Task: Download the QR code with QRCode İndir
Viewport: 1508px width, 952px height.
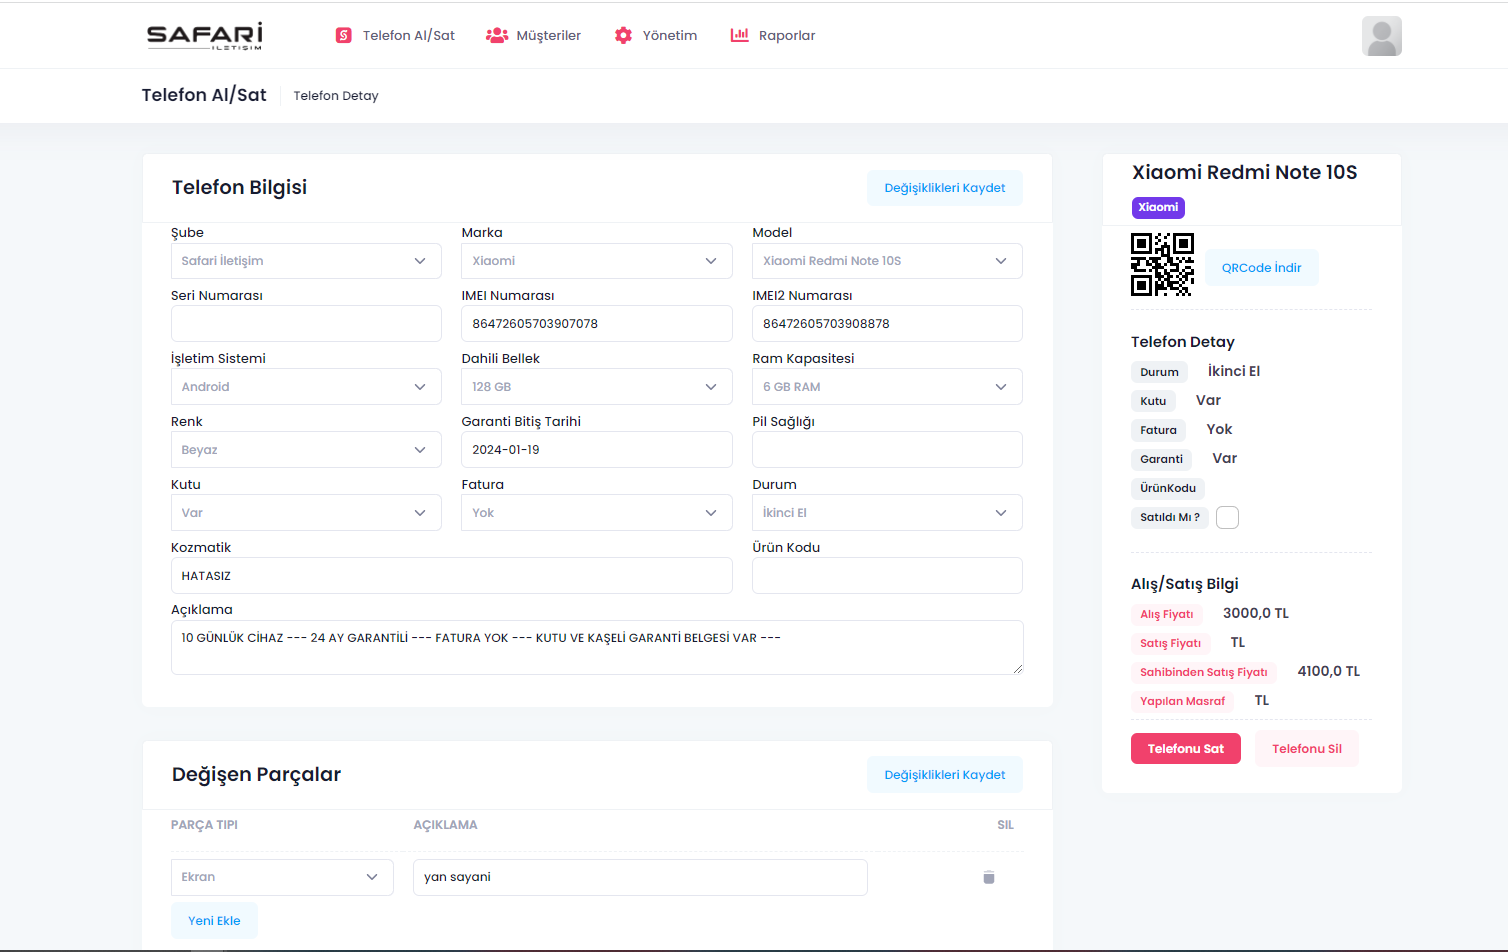Action: tap(1262, 268)
